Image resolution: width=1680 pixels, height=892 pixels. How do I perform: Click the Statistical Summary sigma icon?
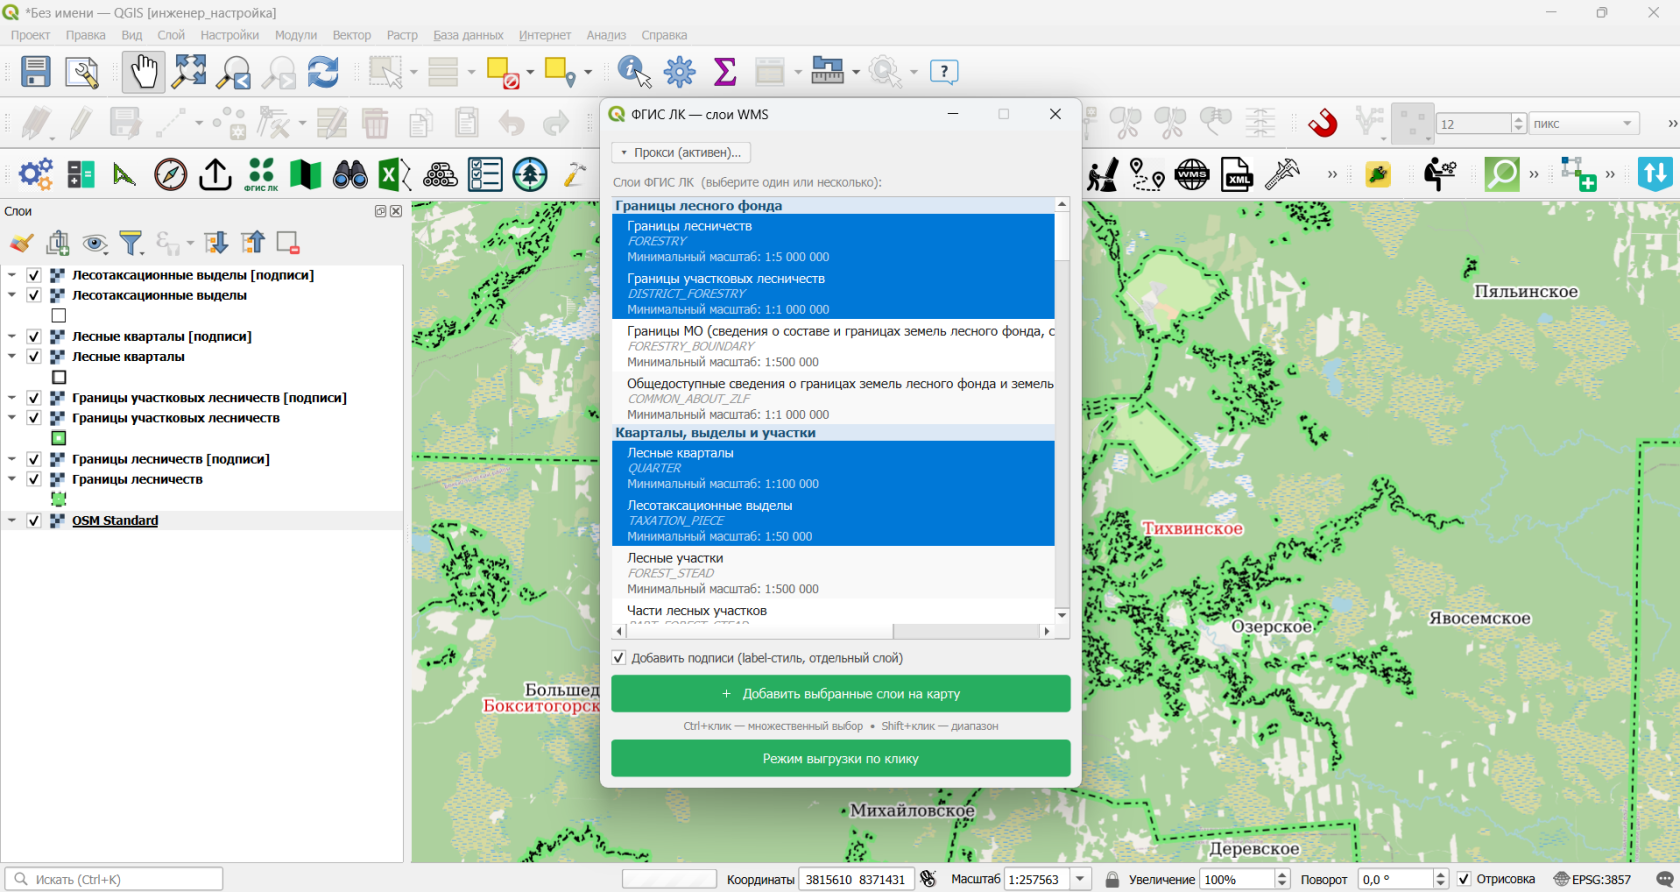pyautogui.click(x=725, y=72)
